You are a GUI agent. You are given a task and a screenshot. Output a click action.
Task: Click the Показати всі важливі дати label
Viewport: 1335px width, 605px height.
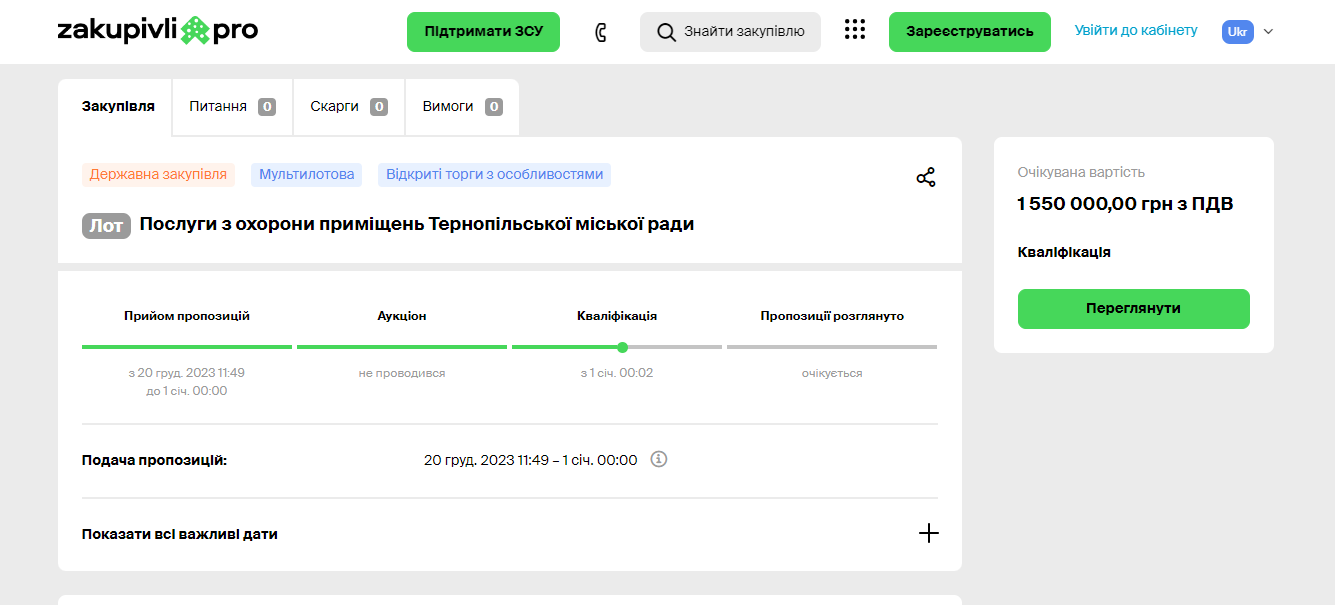pos(180,534)
